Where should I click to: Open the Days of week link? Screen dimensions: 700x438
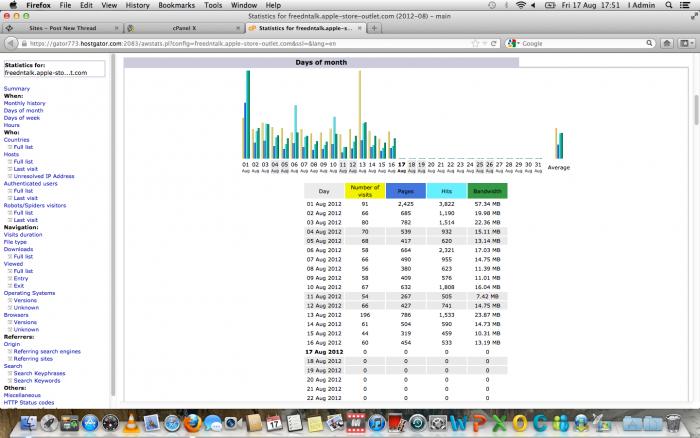[x=21, y=118]
